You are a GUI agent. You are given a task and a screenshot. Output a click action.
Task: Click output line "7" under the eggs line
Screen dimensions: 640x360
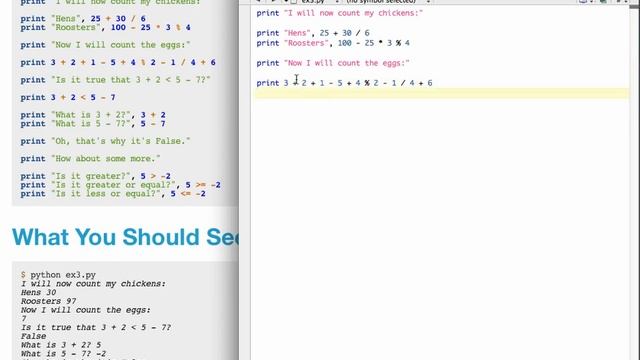(x=24, y=319)
